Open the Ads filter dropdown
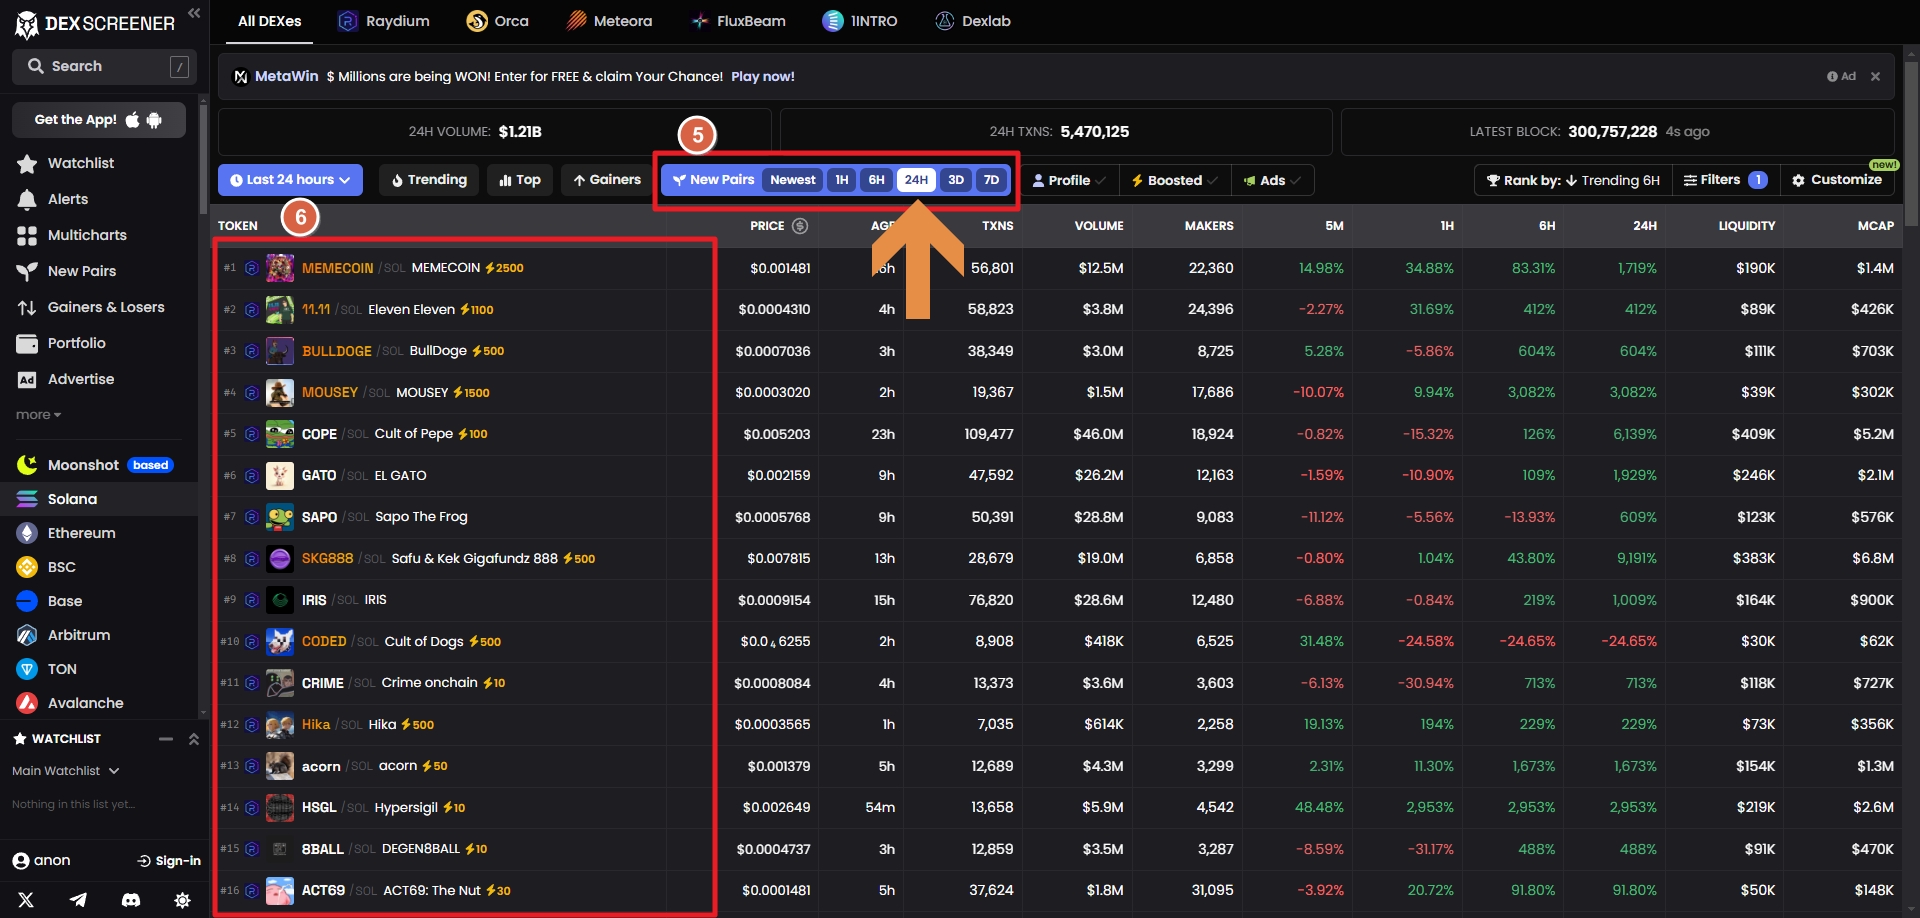 (x=1272, y=180)
